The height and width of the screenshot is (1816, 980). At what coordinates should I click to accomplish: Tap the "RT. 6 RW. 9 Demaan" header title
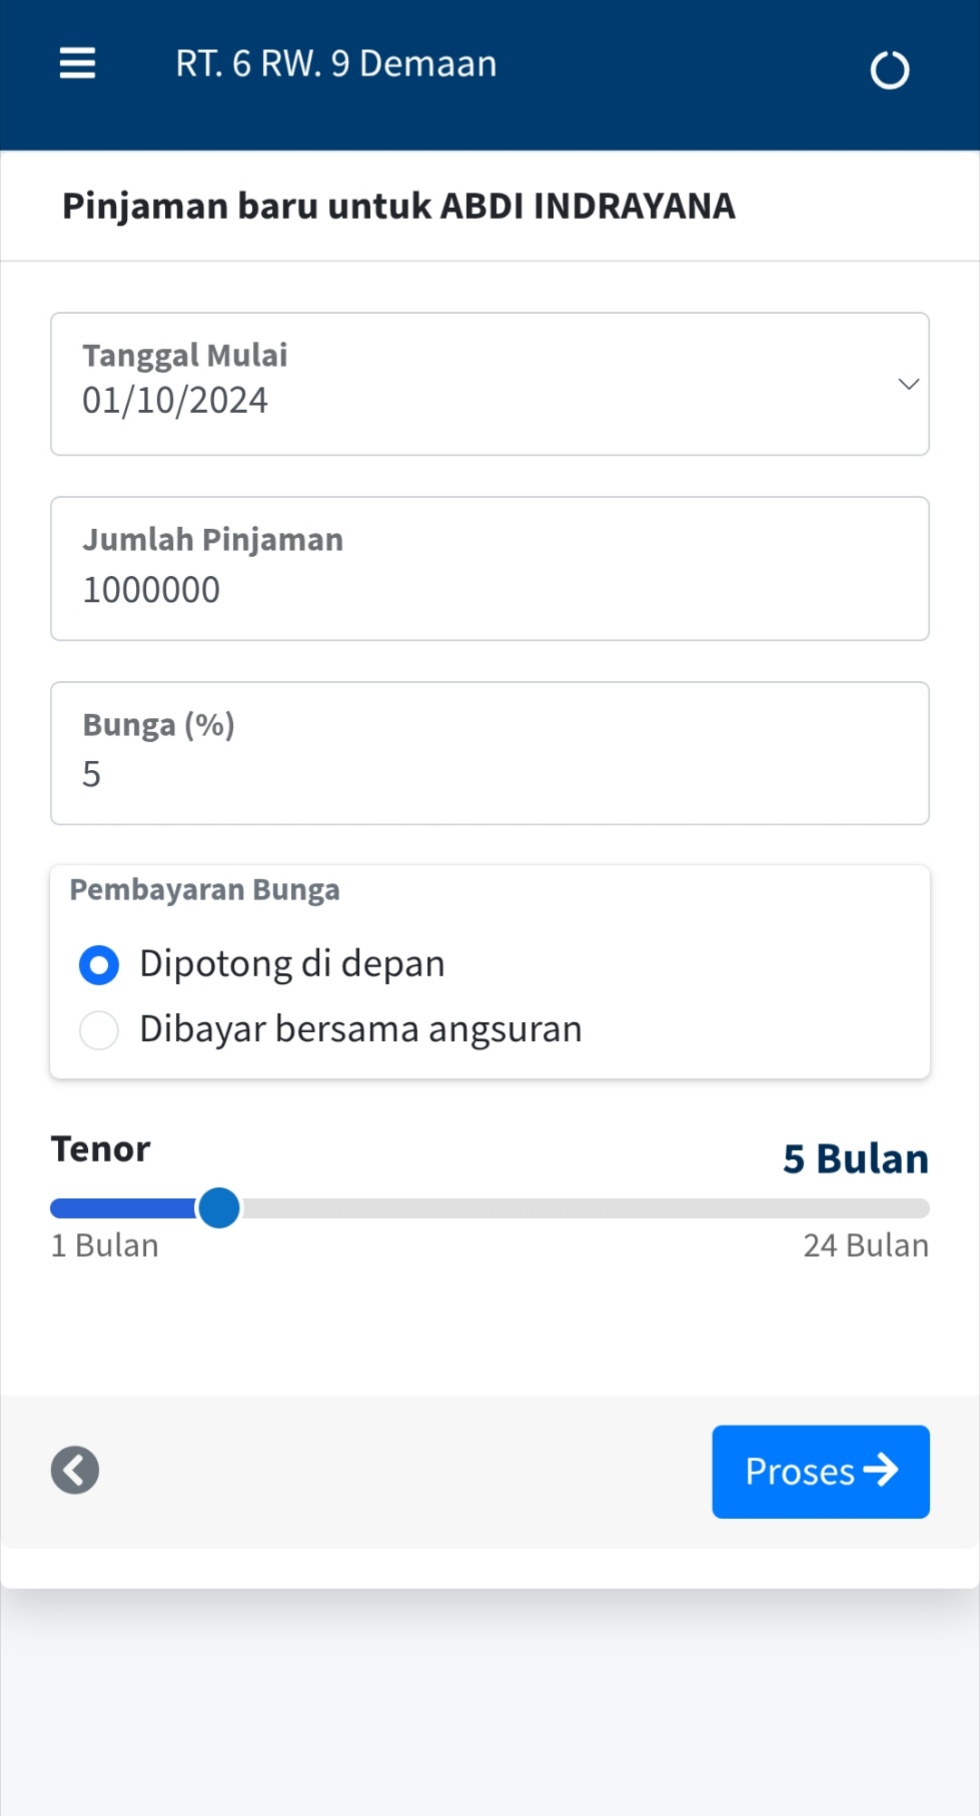tap(336, 64)
